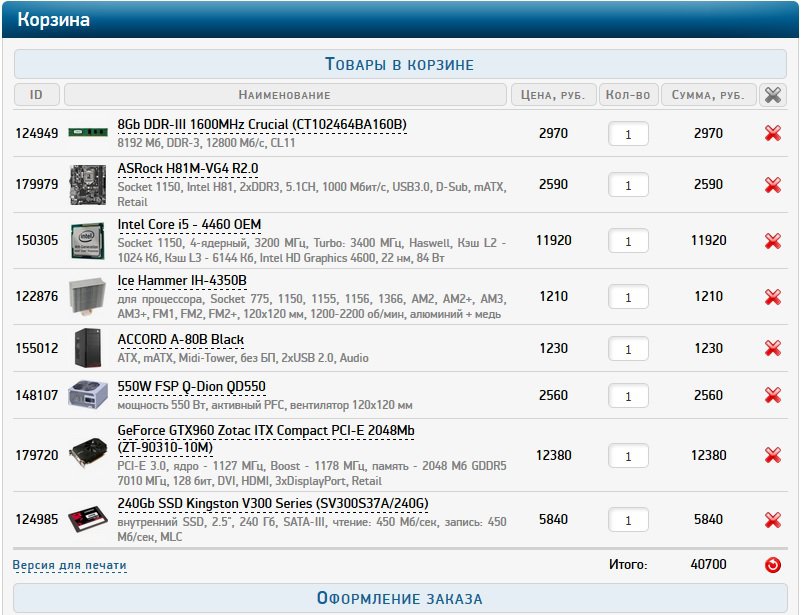Open the Kingston SSD thumbnail

[x=88, y=519]
